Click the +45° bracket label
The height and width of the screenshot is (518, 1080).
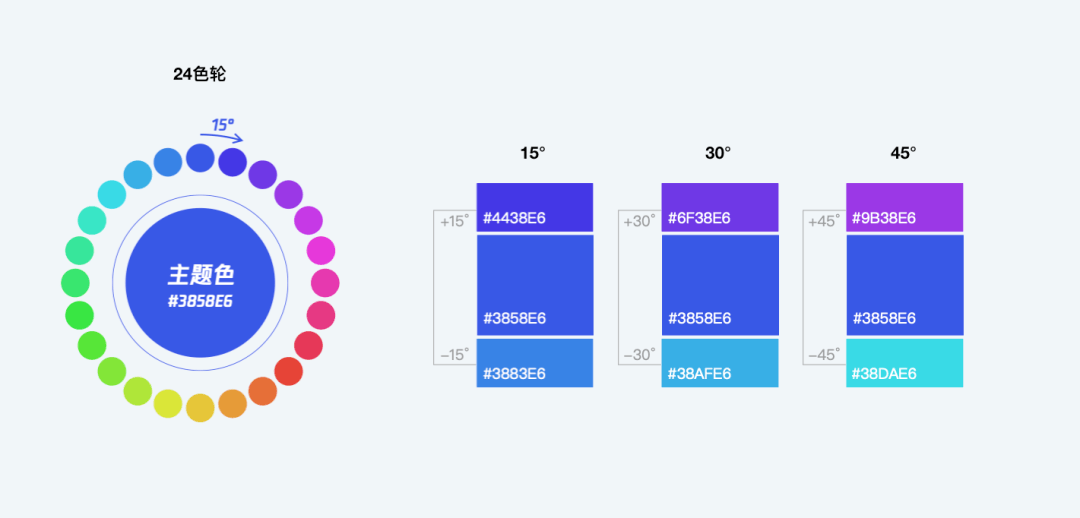point(824,222)
